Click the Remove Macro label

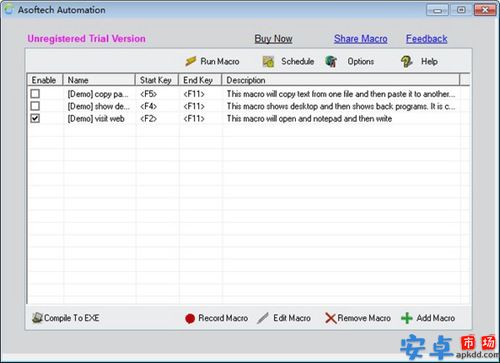pyautogui.click(x=364, y=318)
